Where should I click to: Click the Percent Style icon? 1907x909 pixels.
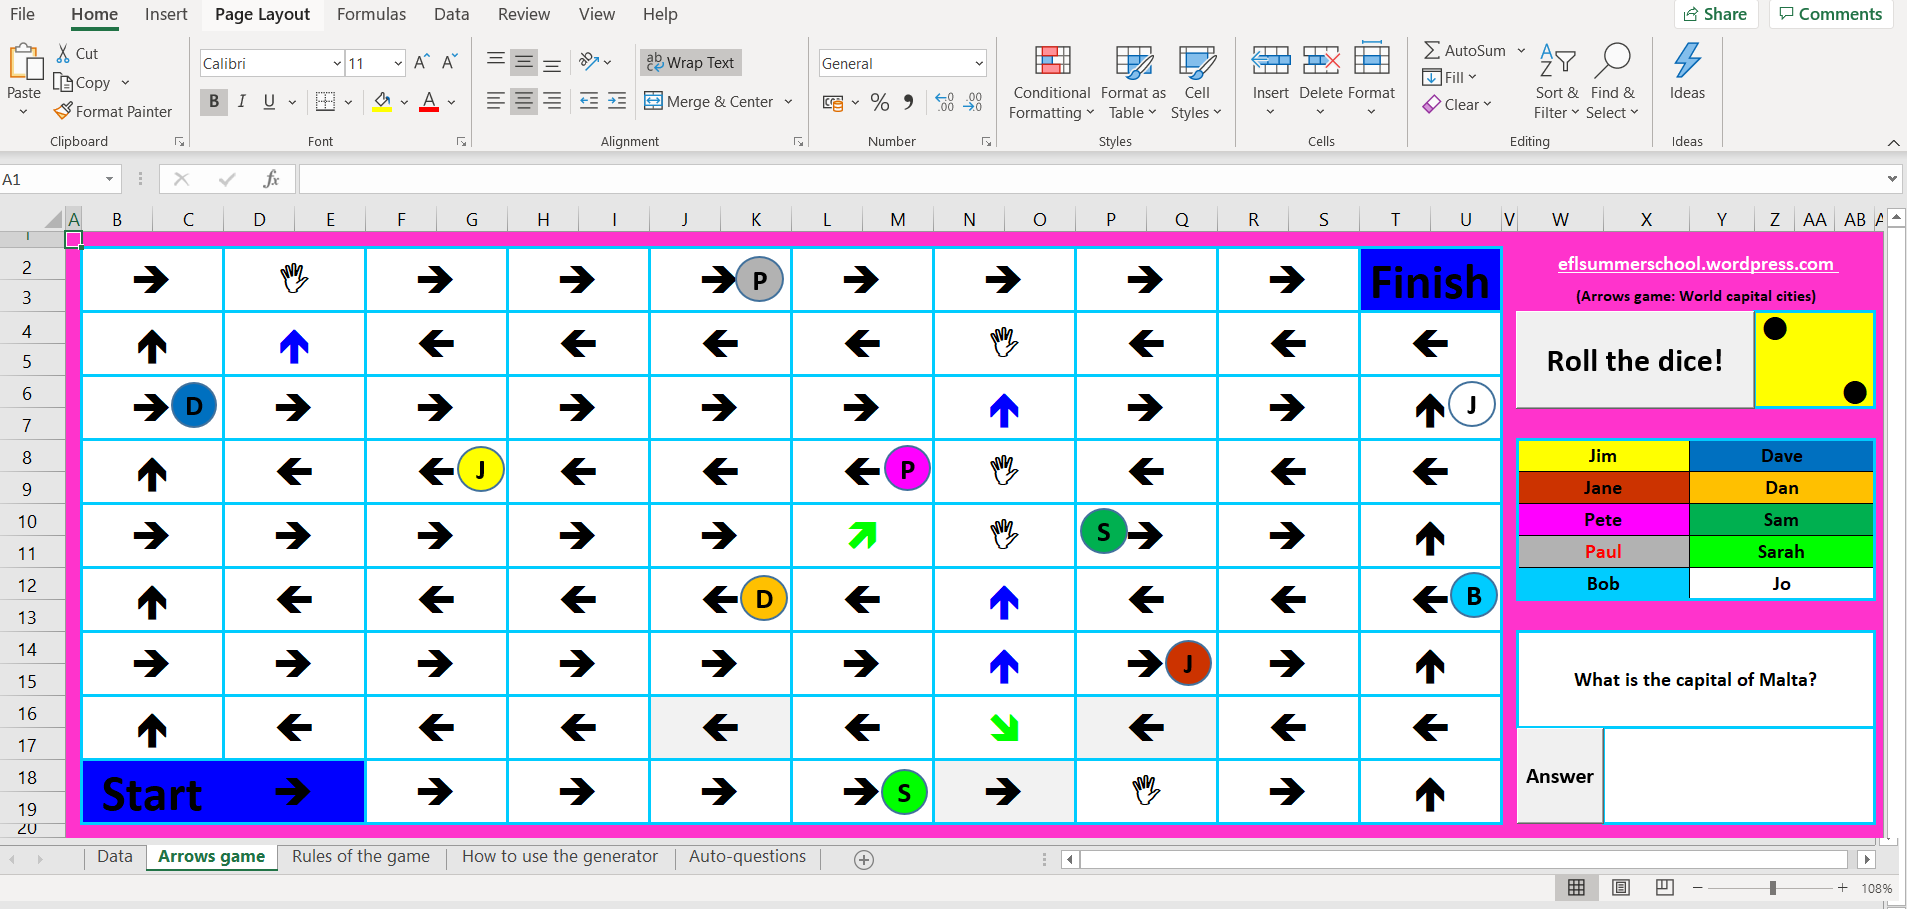point(880,102)
